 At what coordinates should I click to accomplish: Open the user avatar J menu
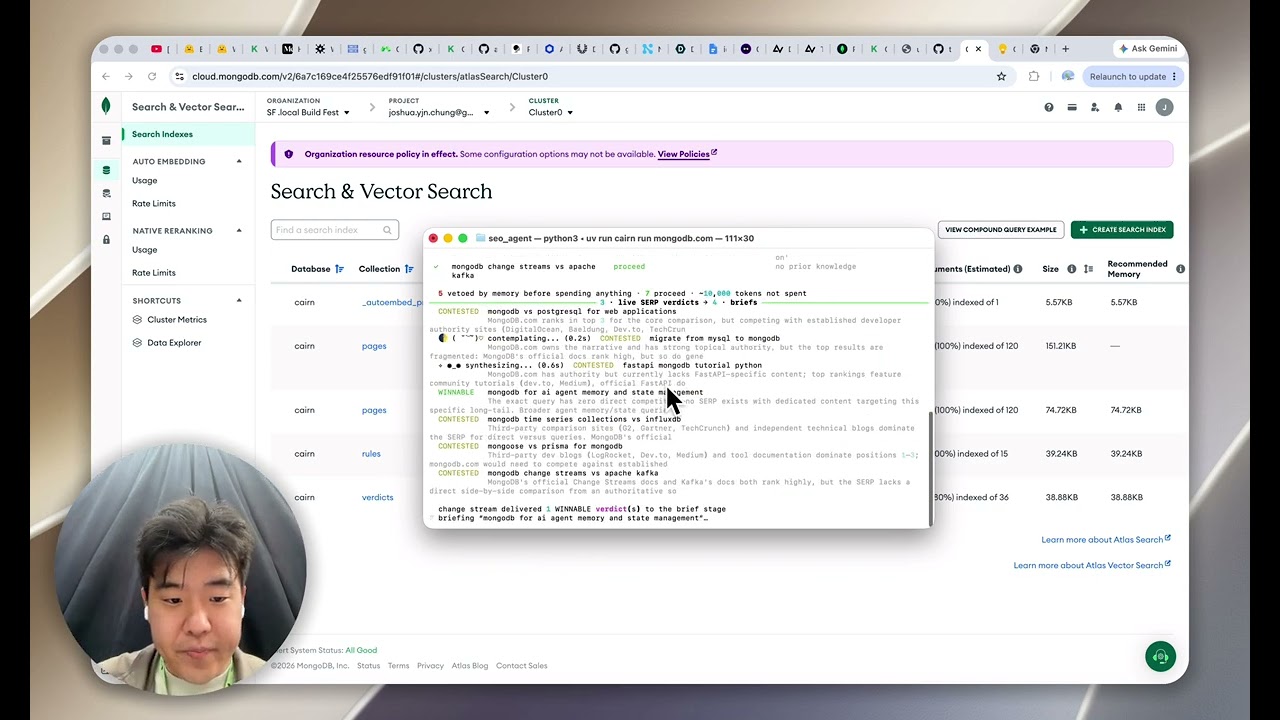click(1164, 107)
